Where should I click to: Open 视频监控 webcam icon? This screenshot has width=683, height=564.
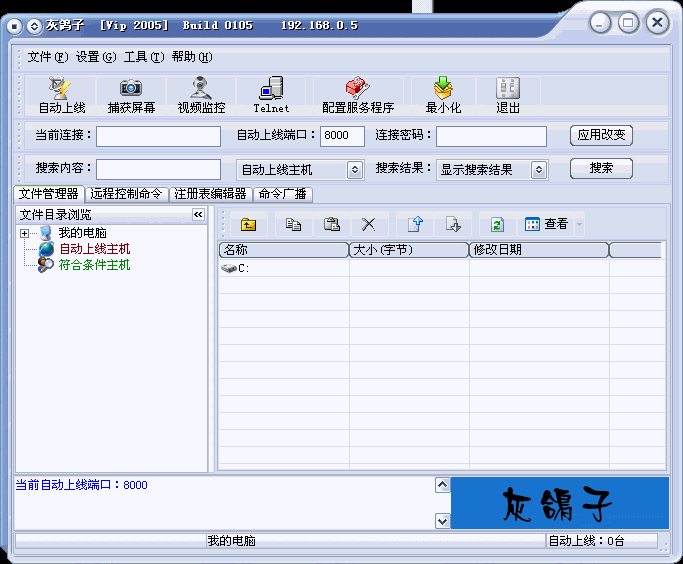pyautogui.click(x=201, y=89)
